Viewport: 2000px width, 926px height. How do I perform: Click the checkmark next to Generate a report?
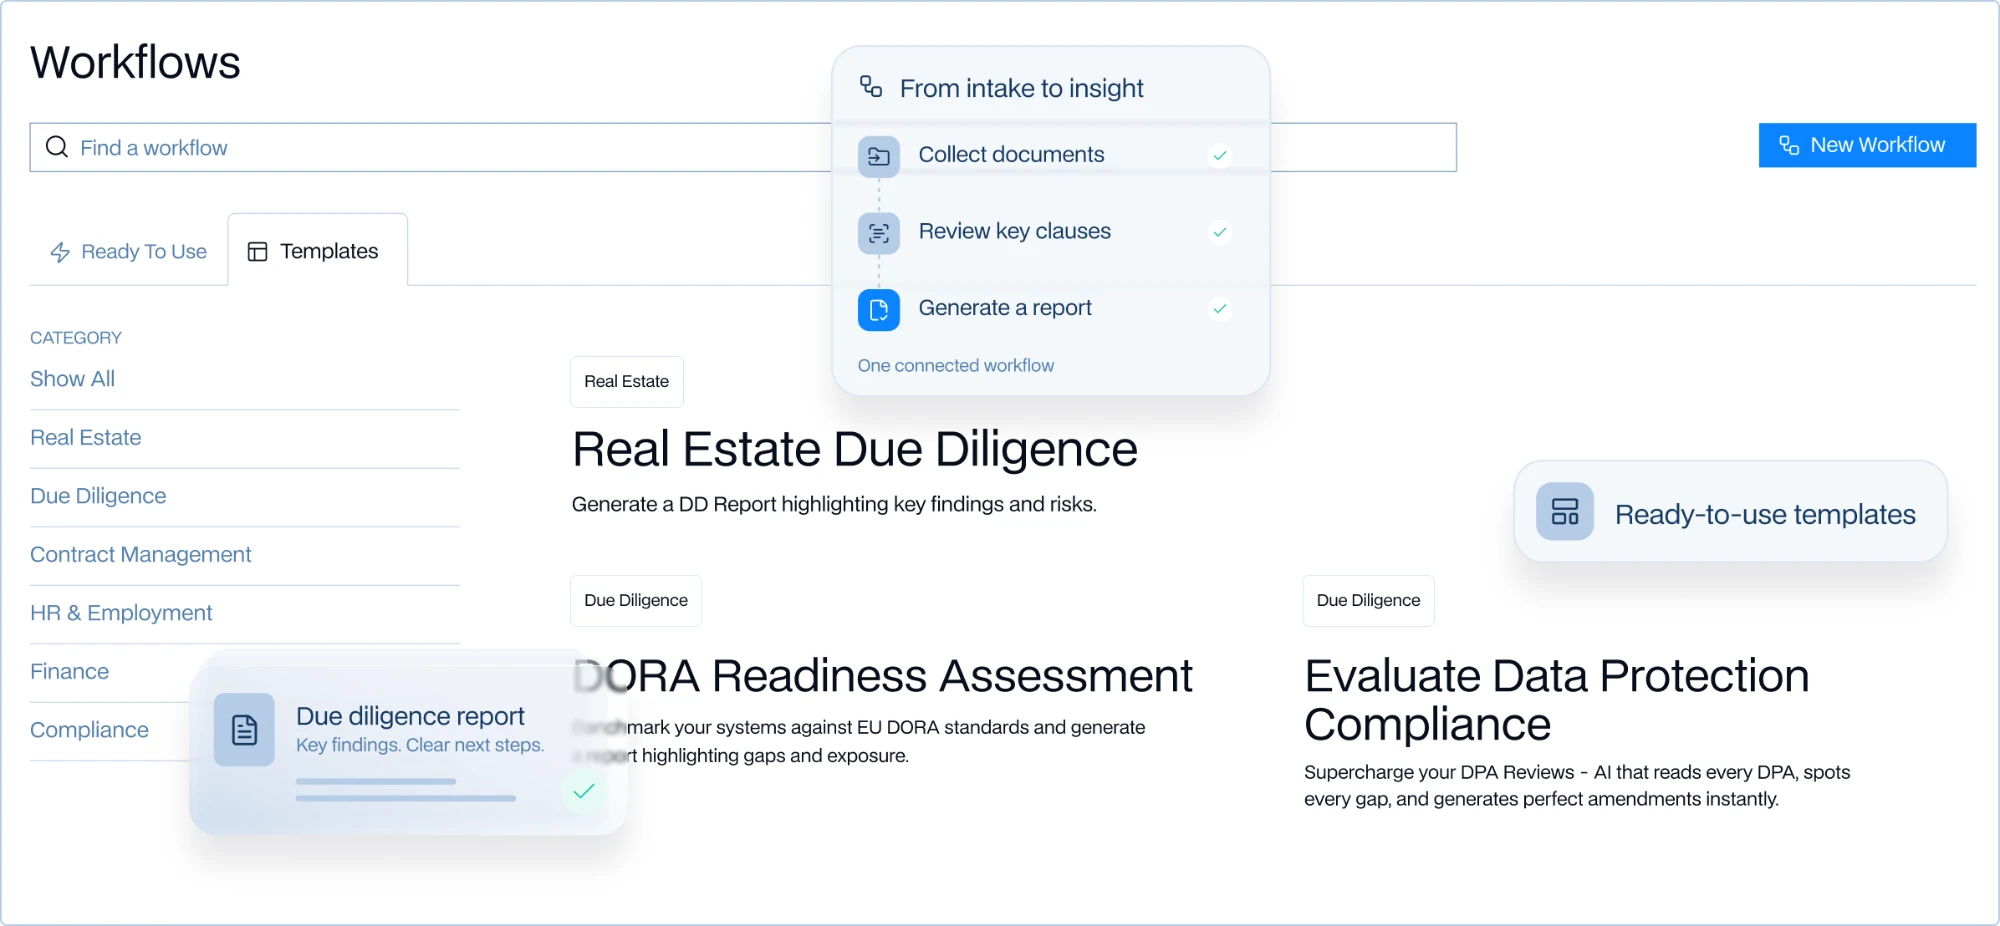(x=1220, y=308)
